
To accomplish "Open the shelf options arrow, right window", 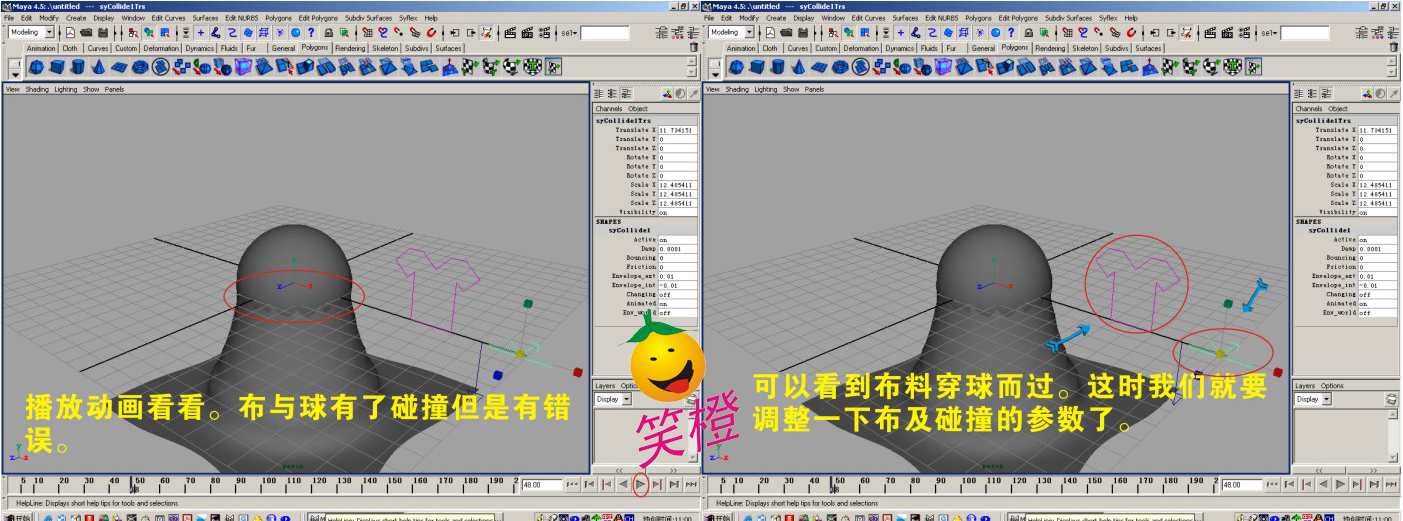I will click(x=717, y=73).
